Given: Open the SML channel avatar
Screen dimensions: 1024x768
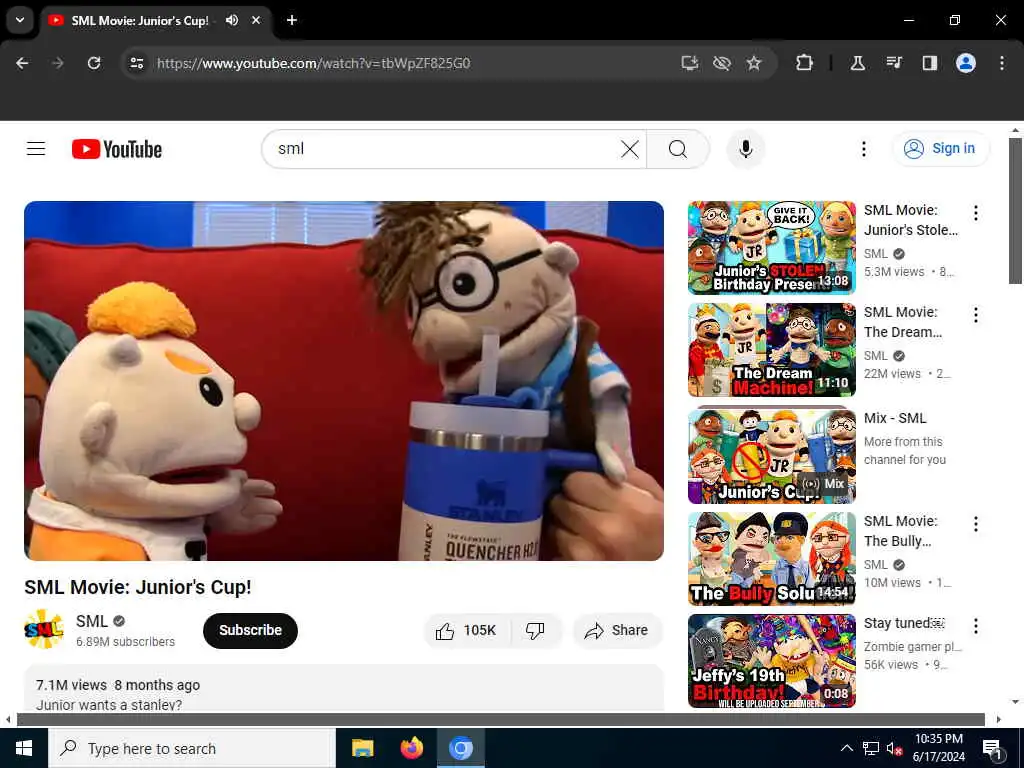Looking at the screenshot, I should pos(44,630).
